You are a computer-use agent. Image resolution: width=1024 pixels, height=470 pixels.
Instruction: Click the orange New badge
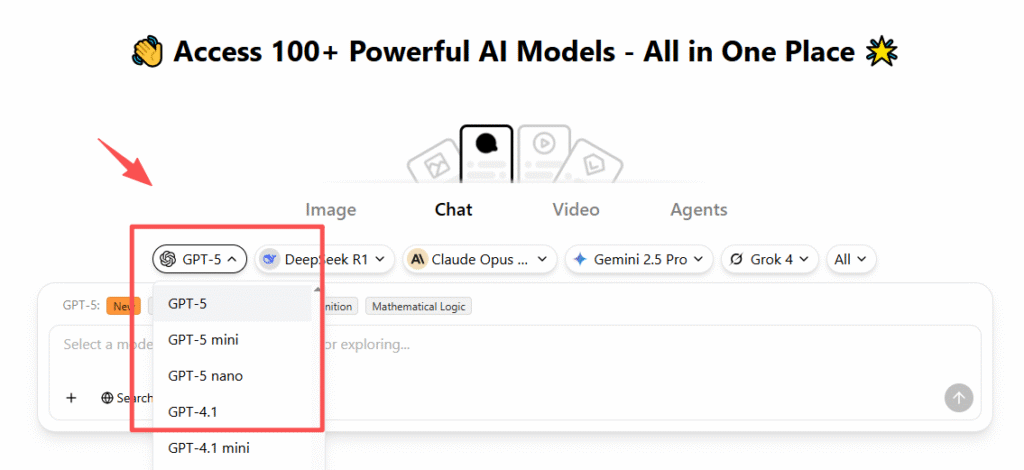pos(123,306)
